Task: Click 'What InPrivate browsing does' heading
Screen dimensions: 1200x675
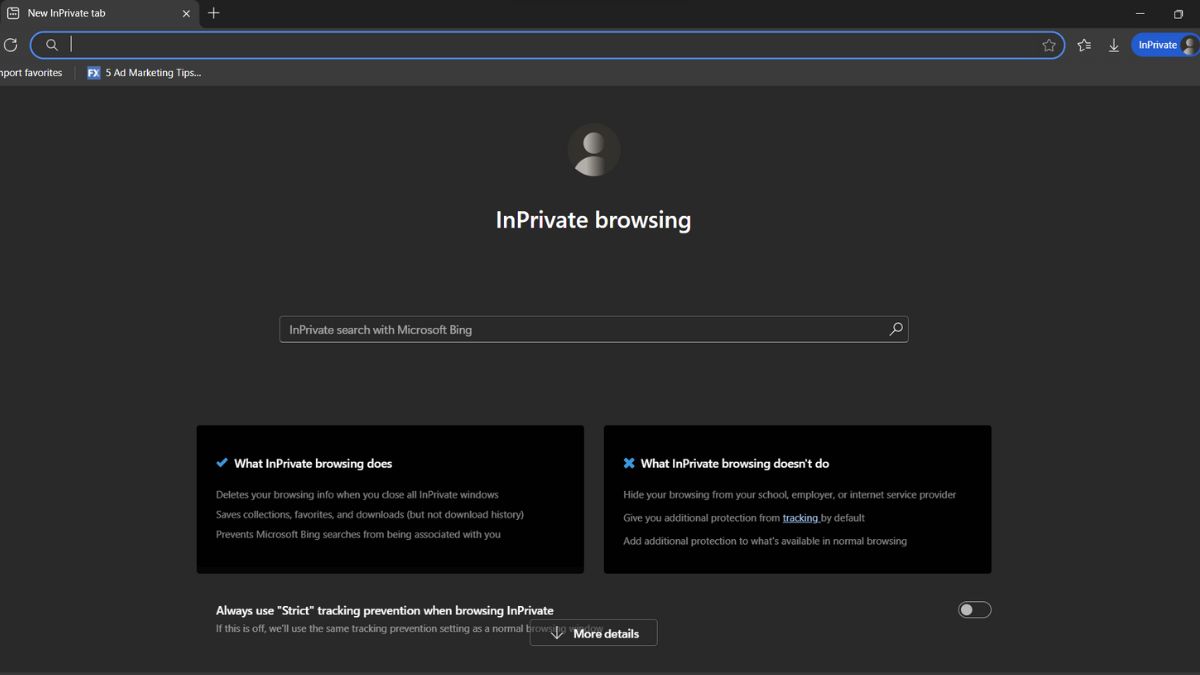Action: pos(313,463)
